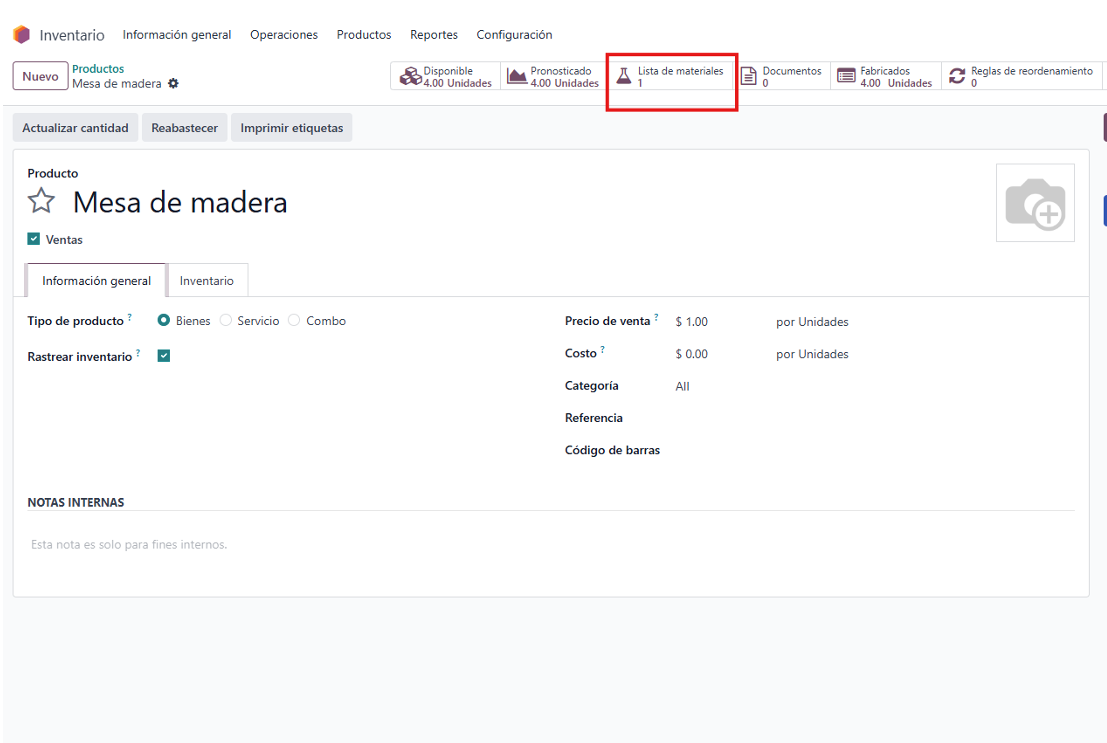This screenshot has height=743, width=1107.
Task: Click the Lista de materiales label text
Action: pyautogui.click(x=681, y=71)
